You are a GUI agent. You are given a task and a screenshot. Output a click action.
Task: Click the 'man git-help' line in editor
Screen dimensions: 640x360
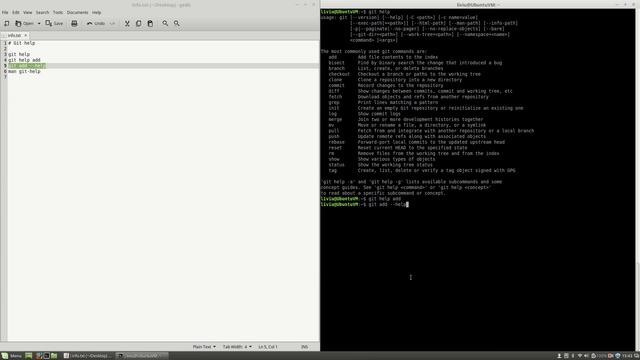[x=24, y=71]
